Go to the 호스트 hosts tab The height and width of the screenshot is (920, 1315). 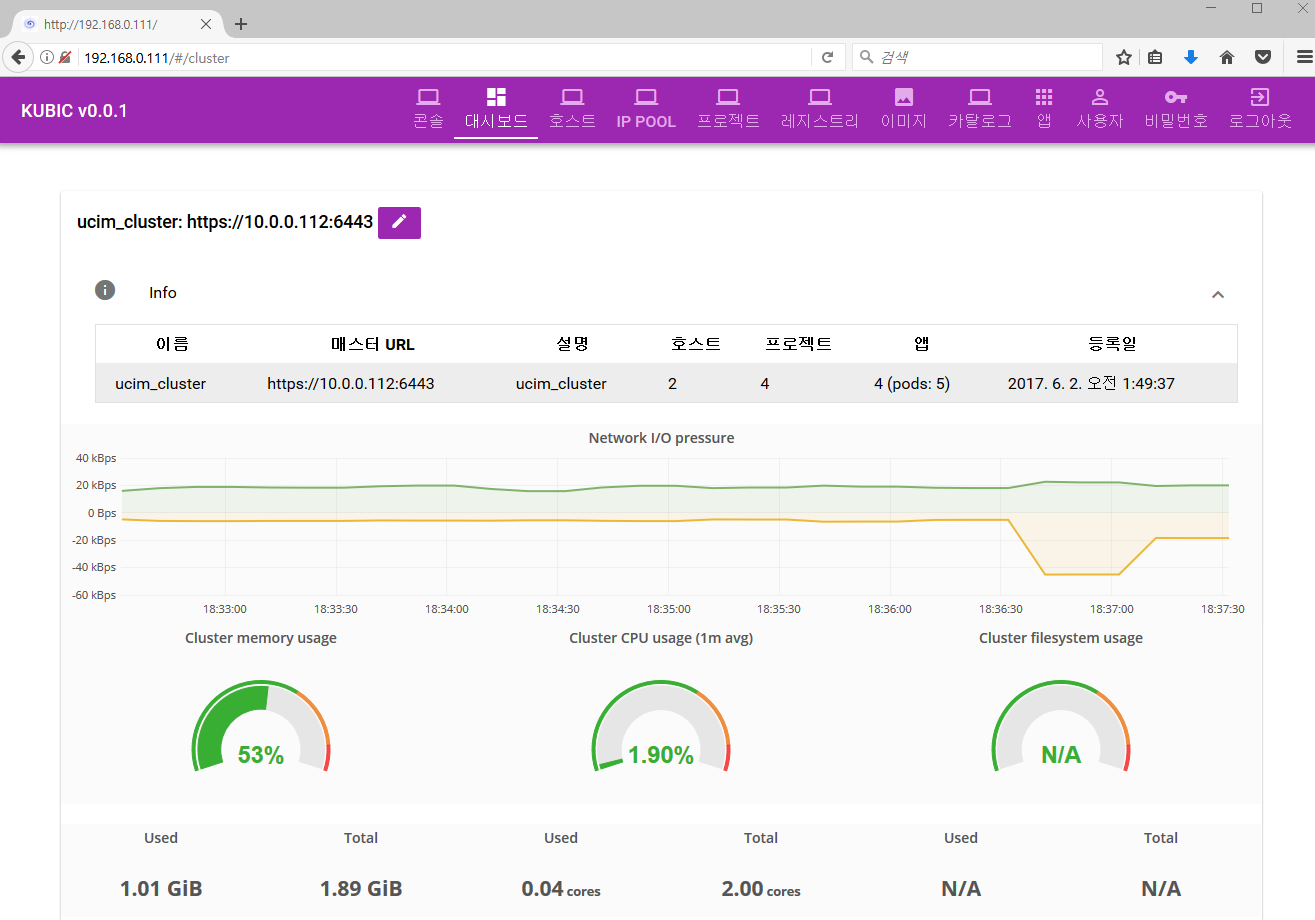click(x=572, y=109)
